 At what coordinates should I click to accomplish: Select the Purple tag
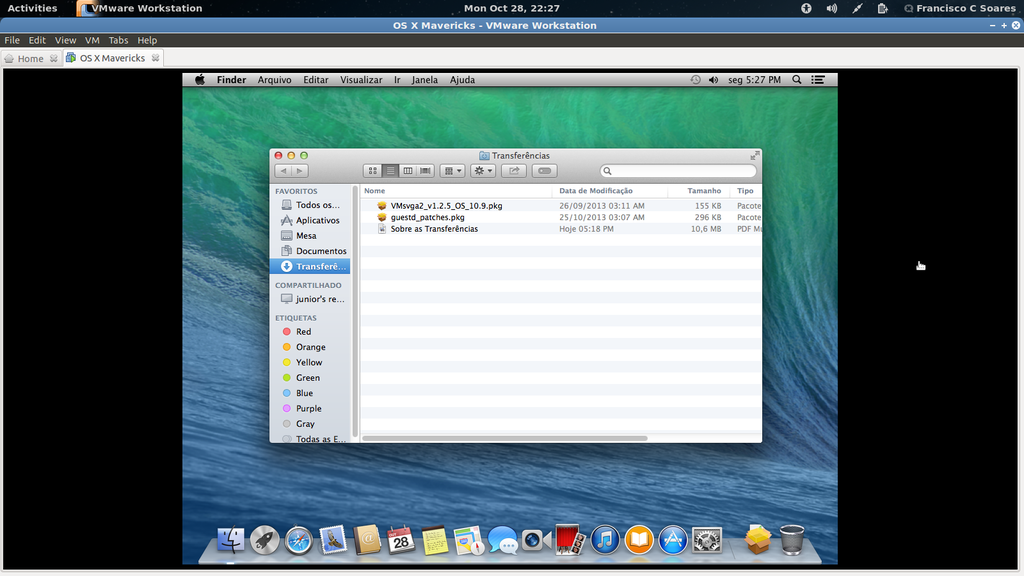[311, 409]
